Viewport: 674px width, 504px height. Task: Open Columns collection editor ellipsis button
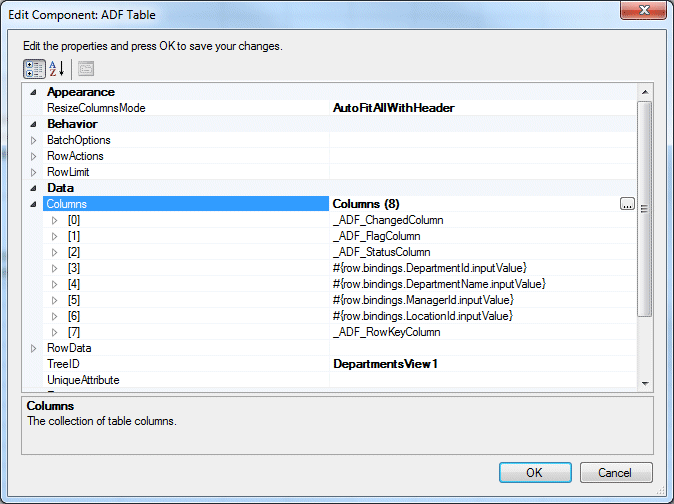[x=627, y=204]
